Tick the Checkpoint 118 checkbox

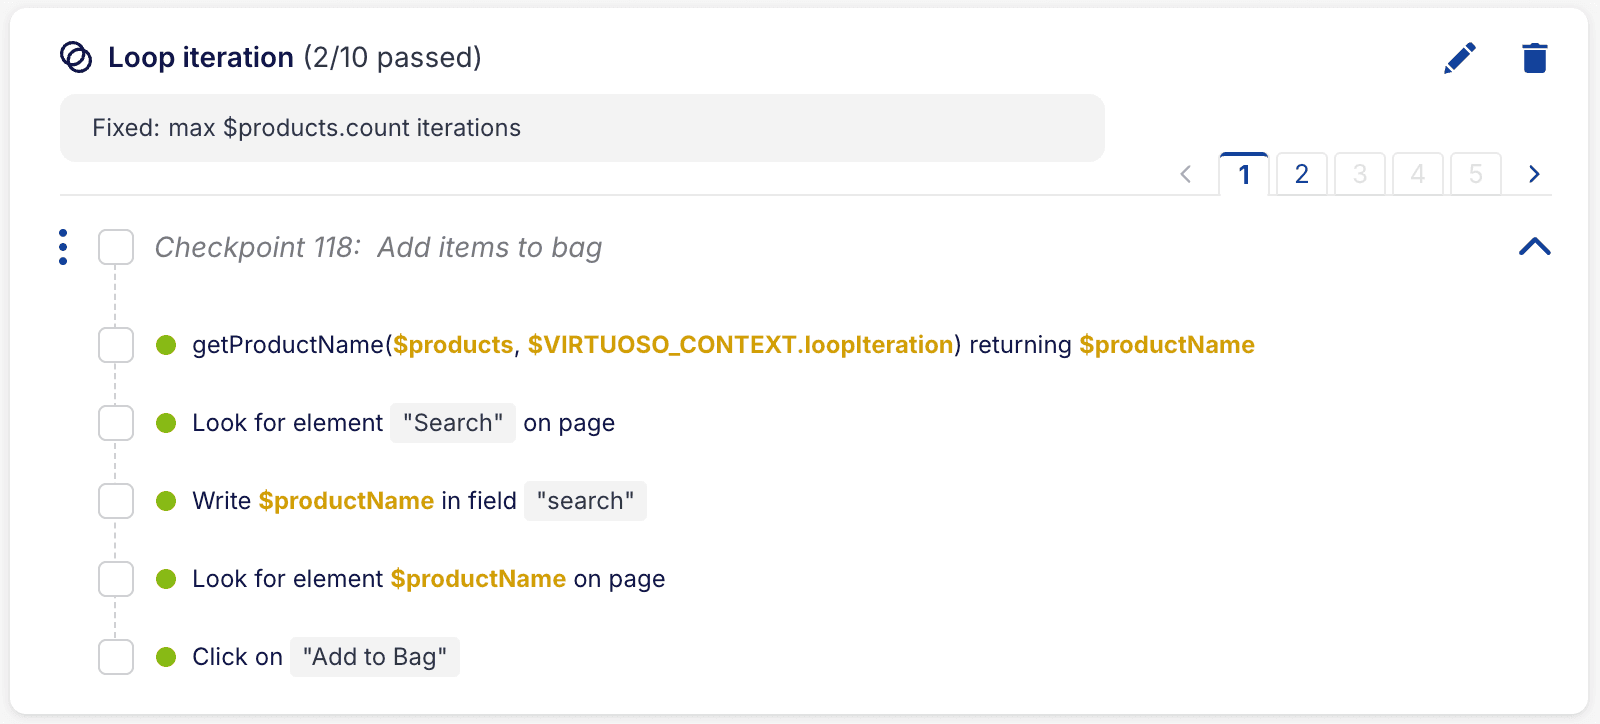tap(116, 247)
